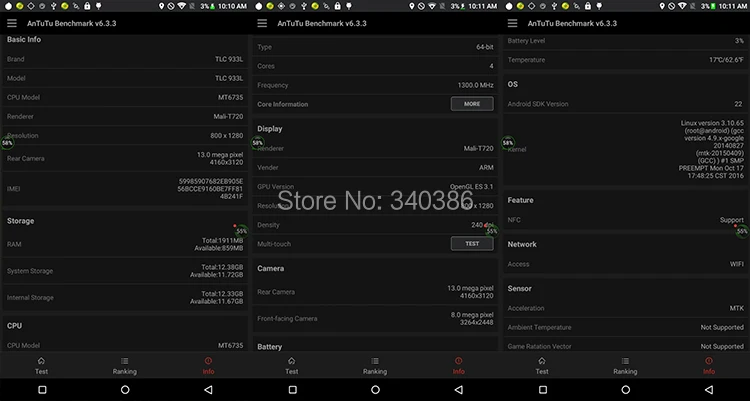Tap the Ranking tab on the Sensor screen
The height and width of the screenshot is (401, 750).
(x=625, y=366)
